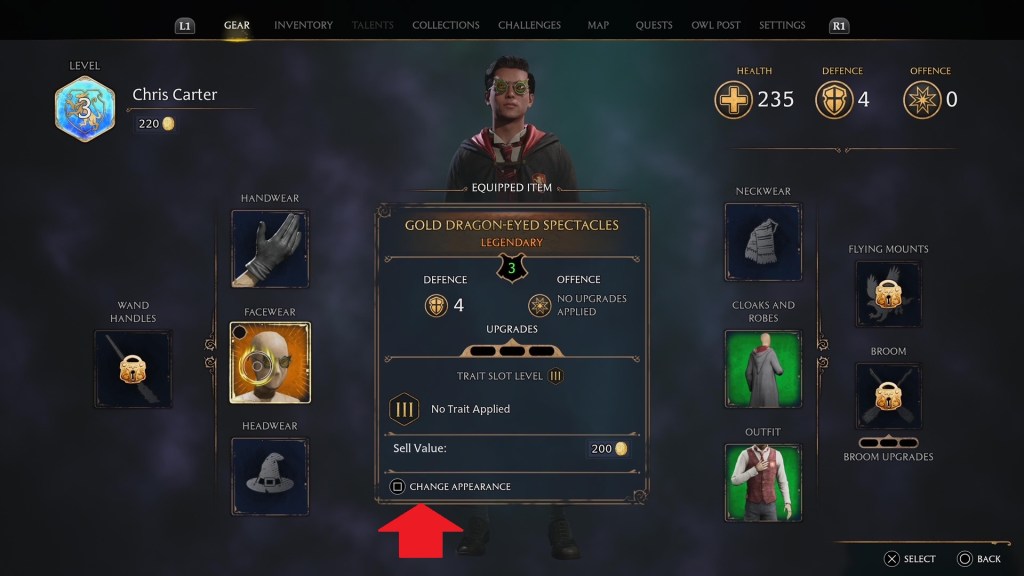Select the Headwear witch hat slot

tap(270, 476)
